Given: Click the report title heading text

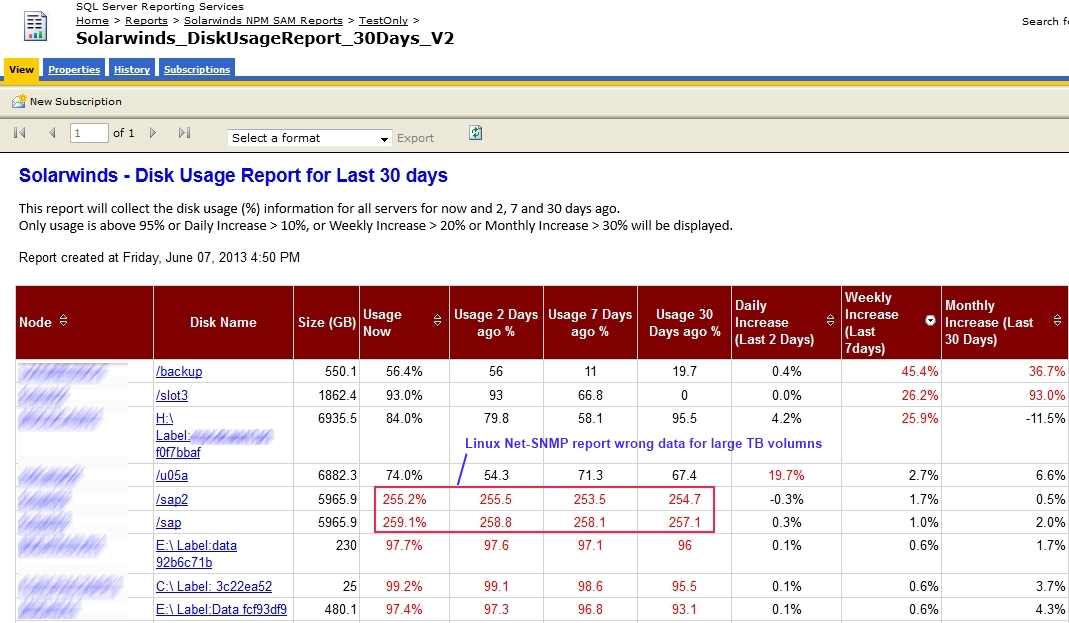Looking at the screenshot, I should (x=233, y=175).
